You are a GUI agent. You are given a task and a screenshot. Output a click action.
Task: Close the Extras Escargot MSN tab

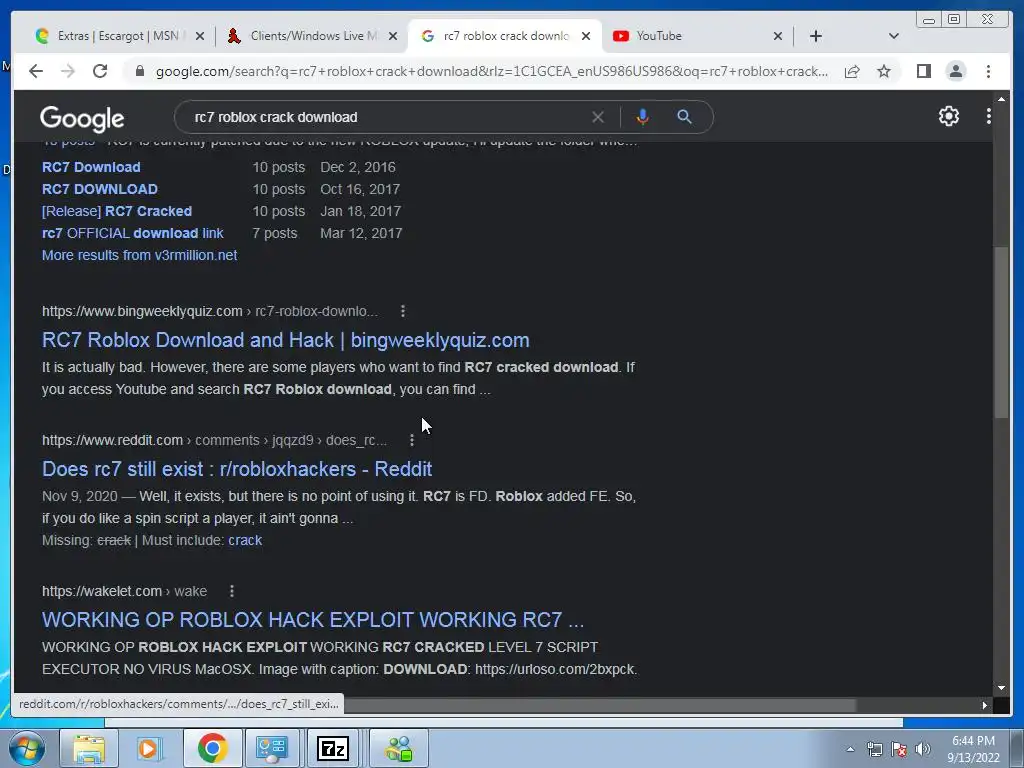(200, 36)
